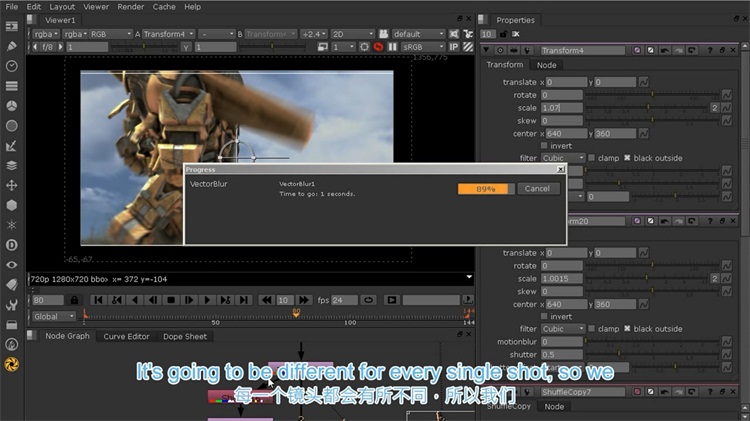Screen dimensions: 750x421
Task: Click the frame 80 marker on timeline
Action: 297,312
